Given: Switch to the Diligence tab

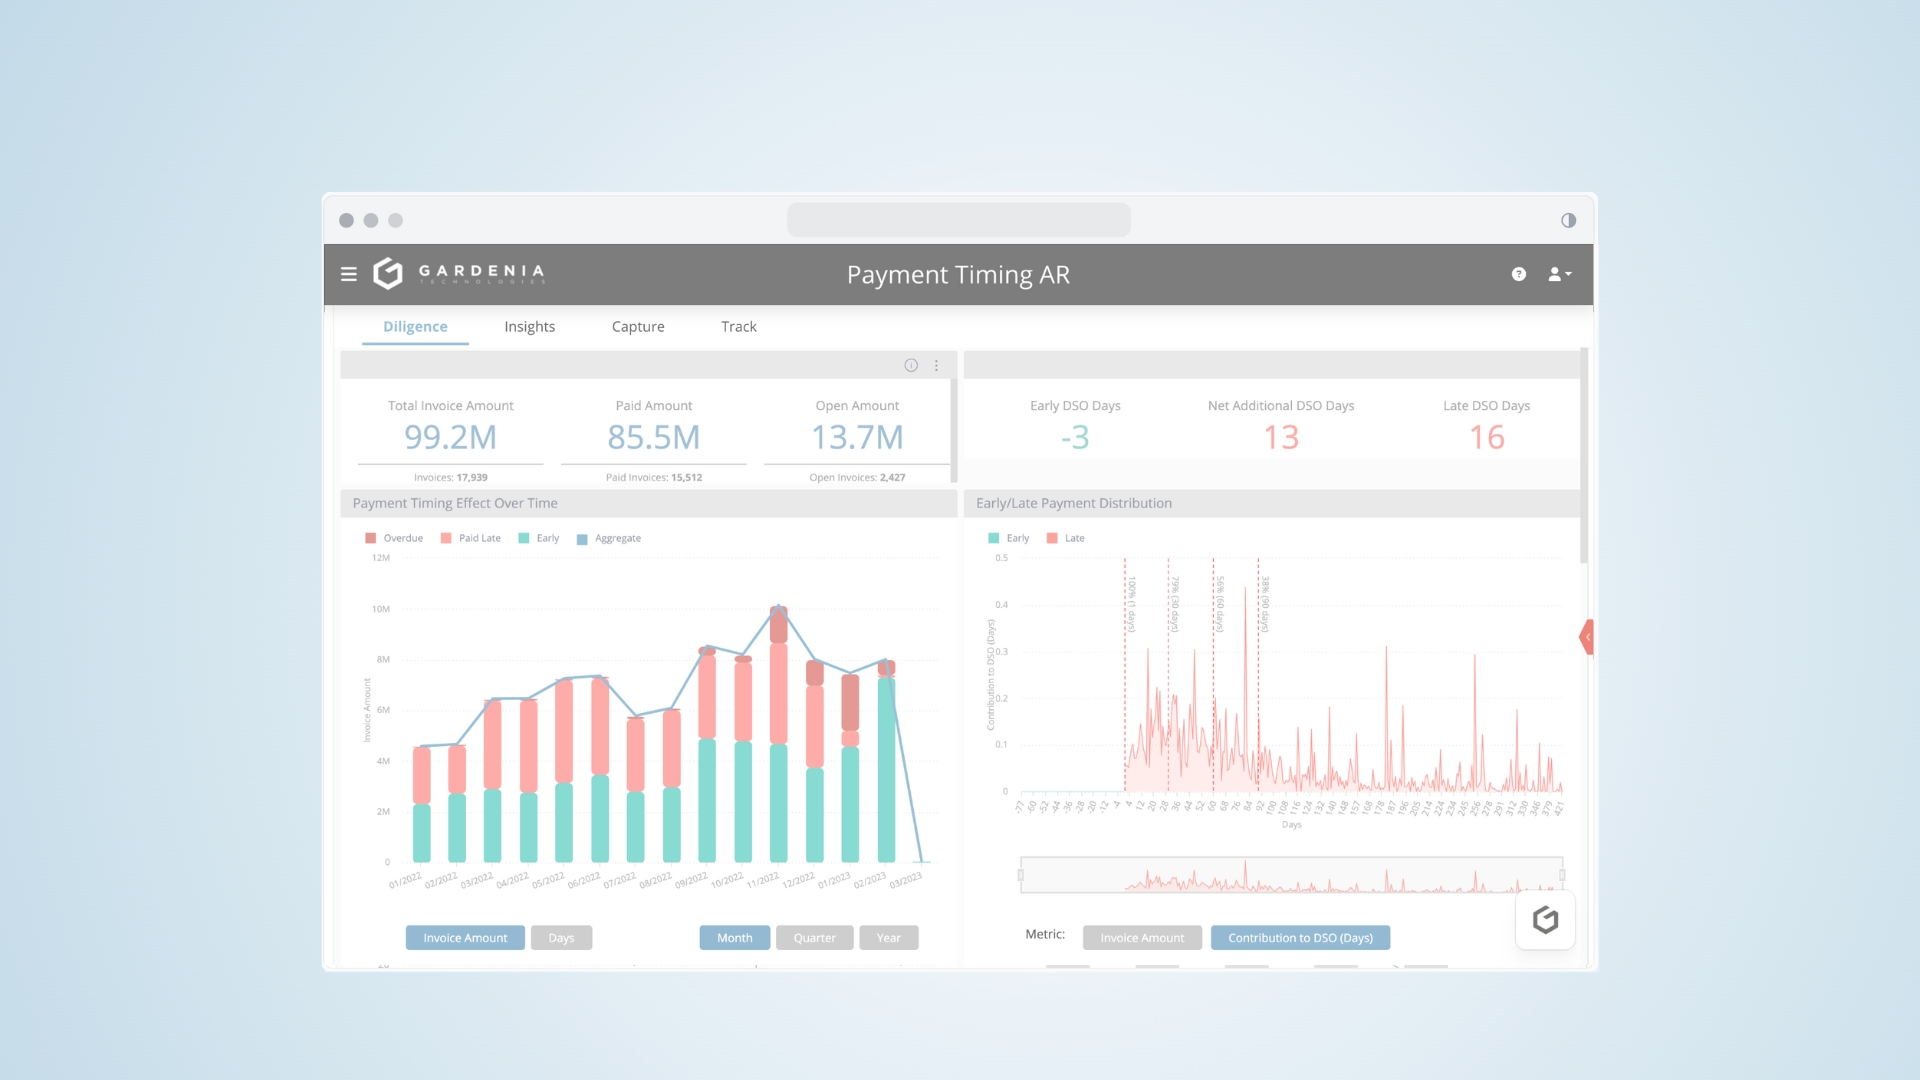Looking at the screenshot, I should click(x=415, y=327).
